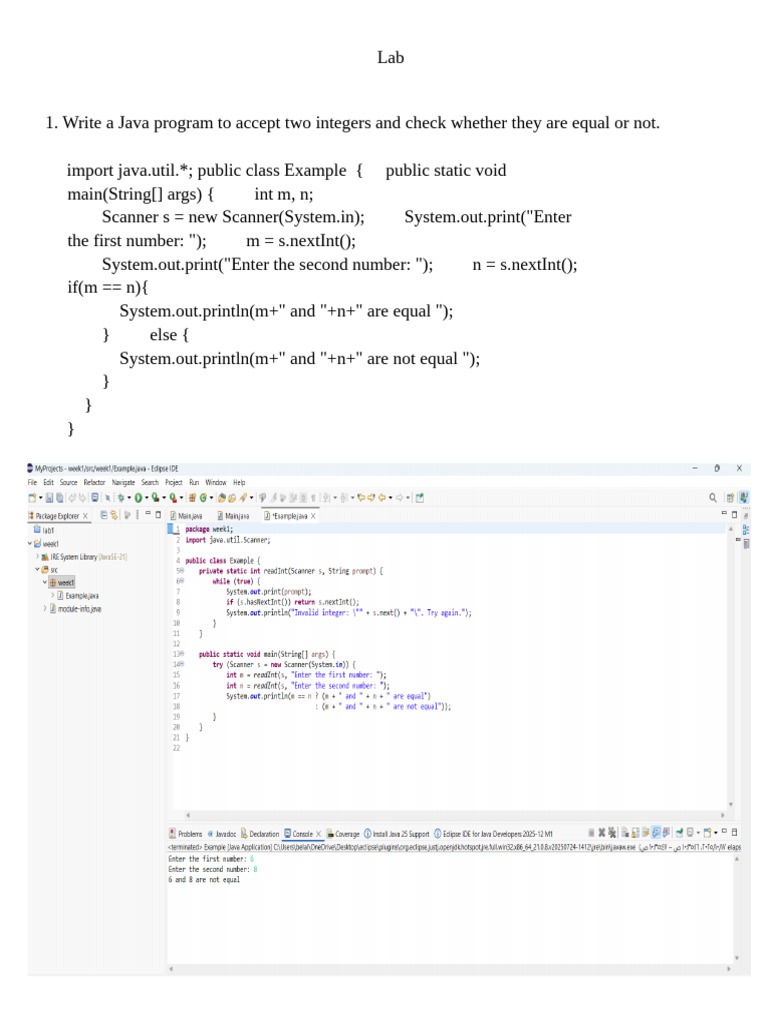Click the Coverage launch toolbar icon
This screenshot has width=768, height=1024.
155,498
